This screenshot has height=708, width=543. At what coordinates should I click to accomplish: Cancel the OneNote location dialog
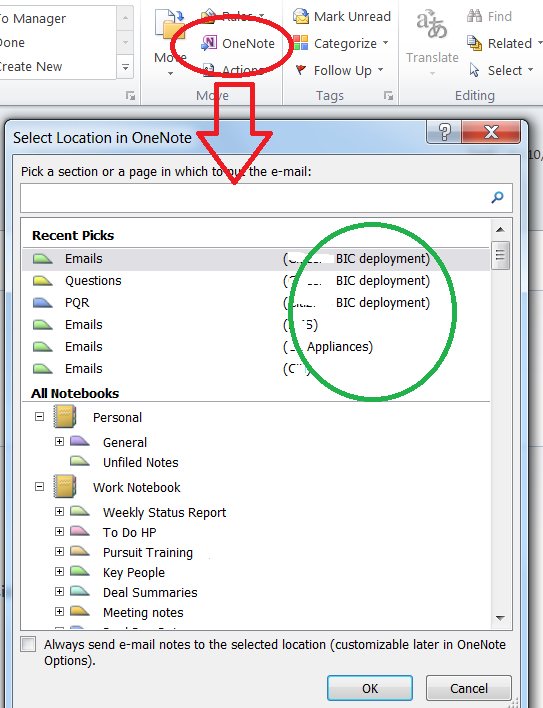469,688
